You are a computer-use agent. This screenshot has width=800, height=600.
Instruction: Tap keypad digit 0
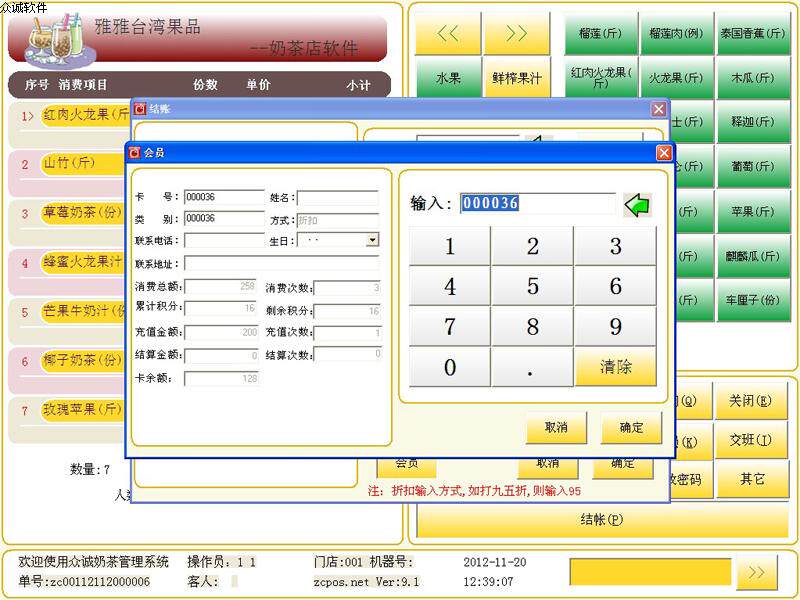(449, 367)
